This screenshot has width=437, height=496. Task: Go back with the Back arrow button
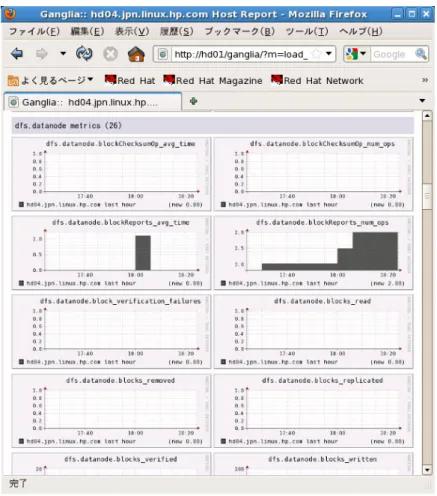[17, 54]
